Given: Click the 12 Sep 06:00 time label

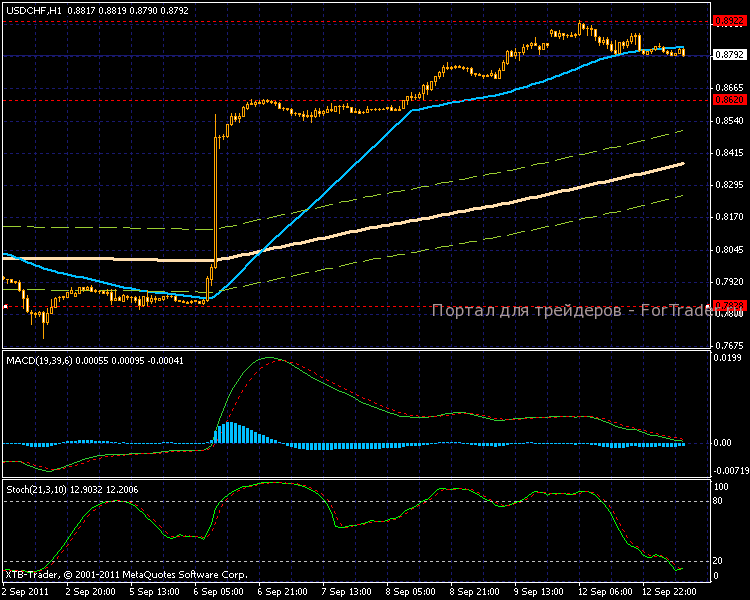Looking at the screenshot, I should coord(605,592).
